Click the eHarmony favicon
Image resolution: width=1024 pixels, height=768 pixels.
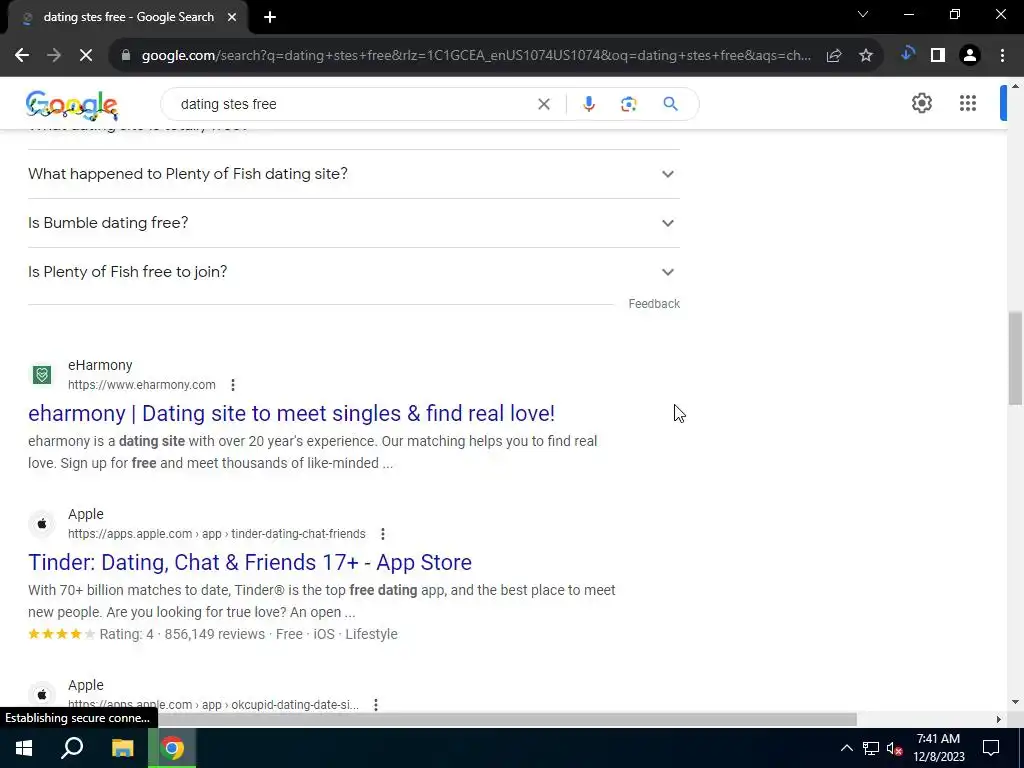(42, 375)
